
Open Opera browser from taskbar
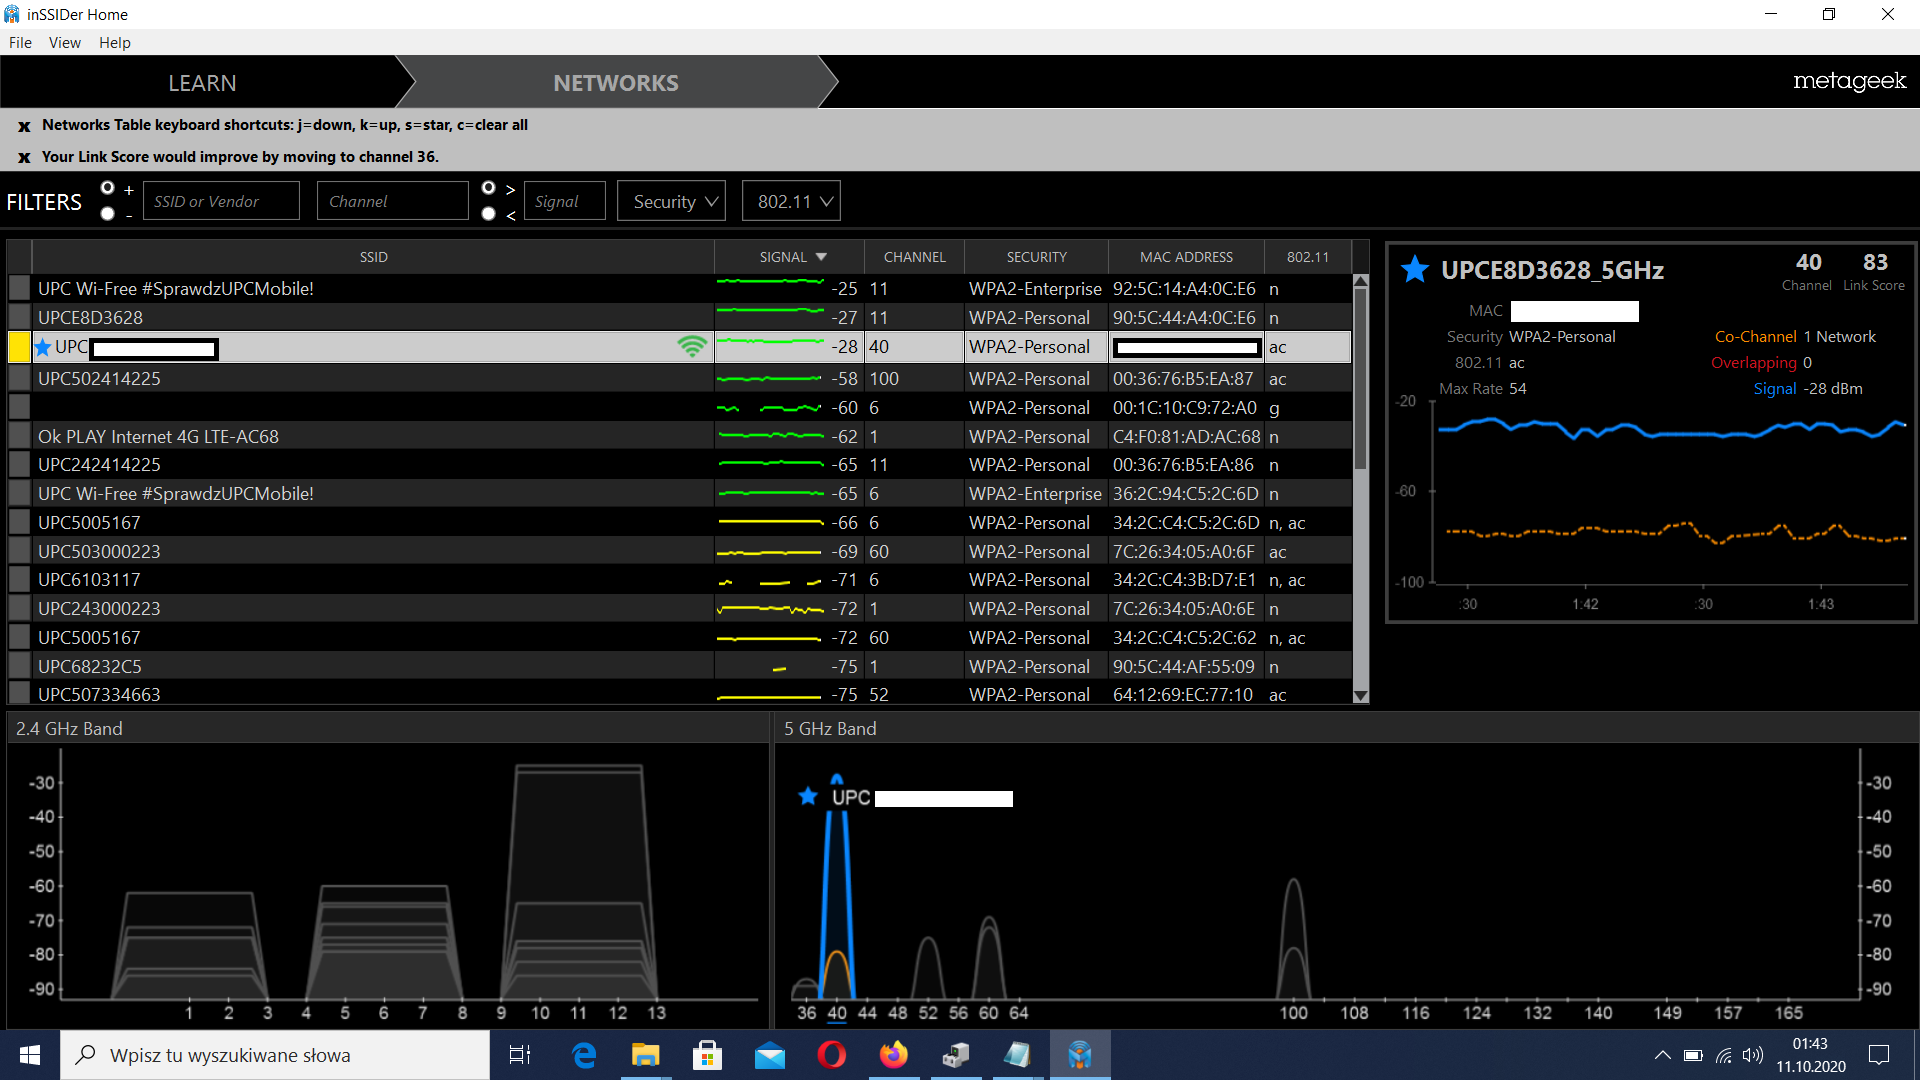point(832,1055)
